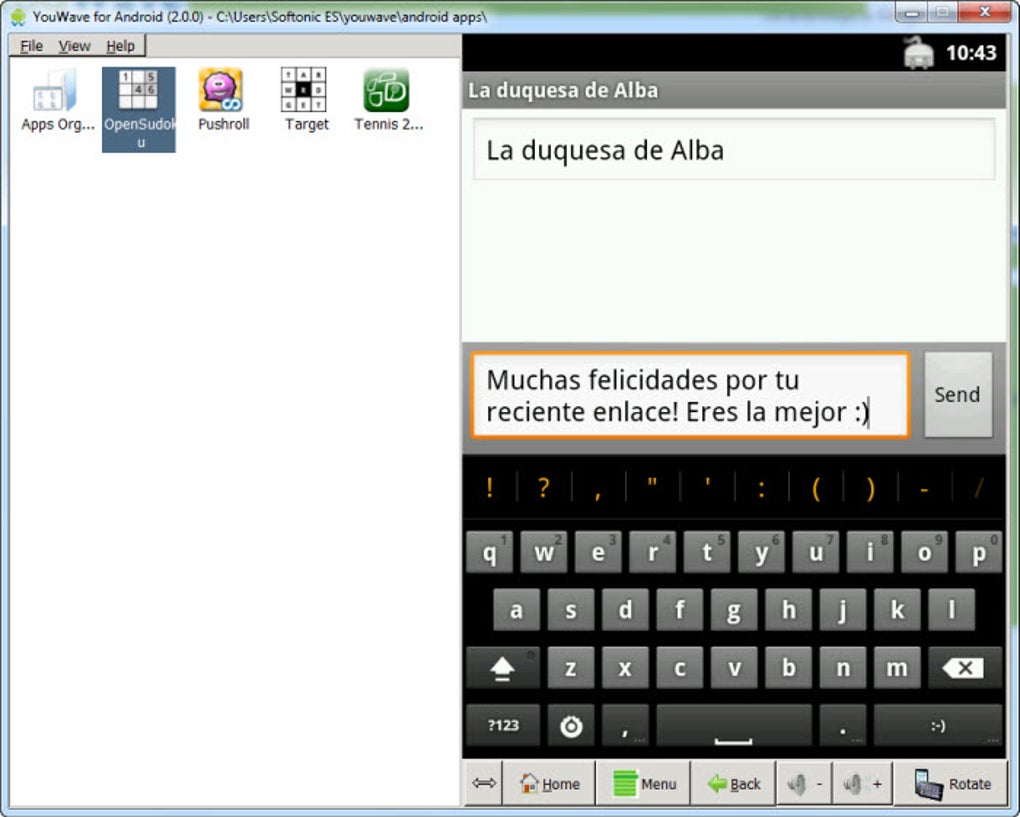
Task: Tap the backspace key on keyboard
Action: (x=964, y=667)
